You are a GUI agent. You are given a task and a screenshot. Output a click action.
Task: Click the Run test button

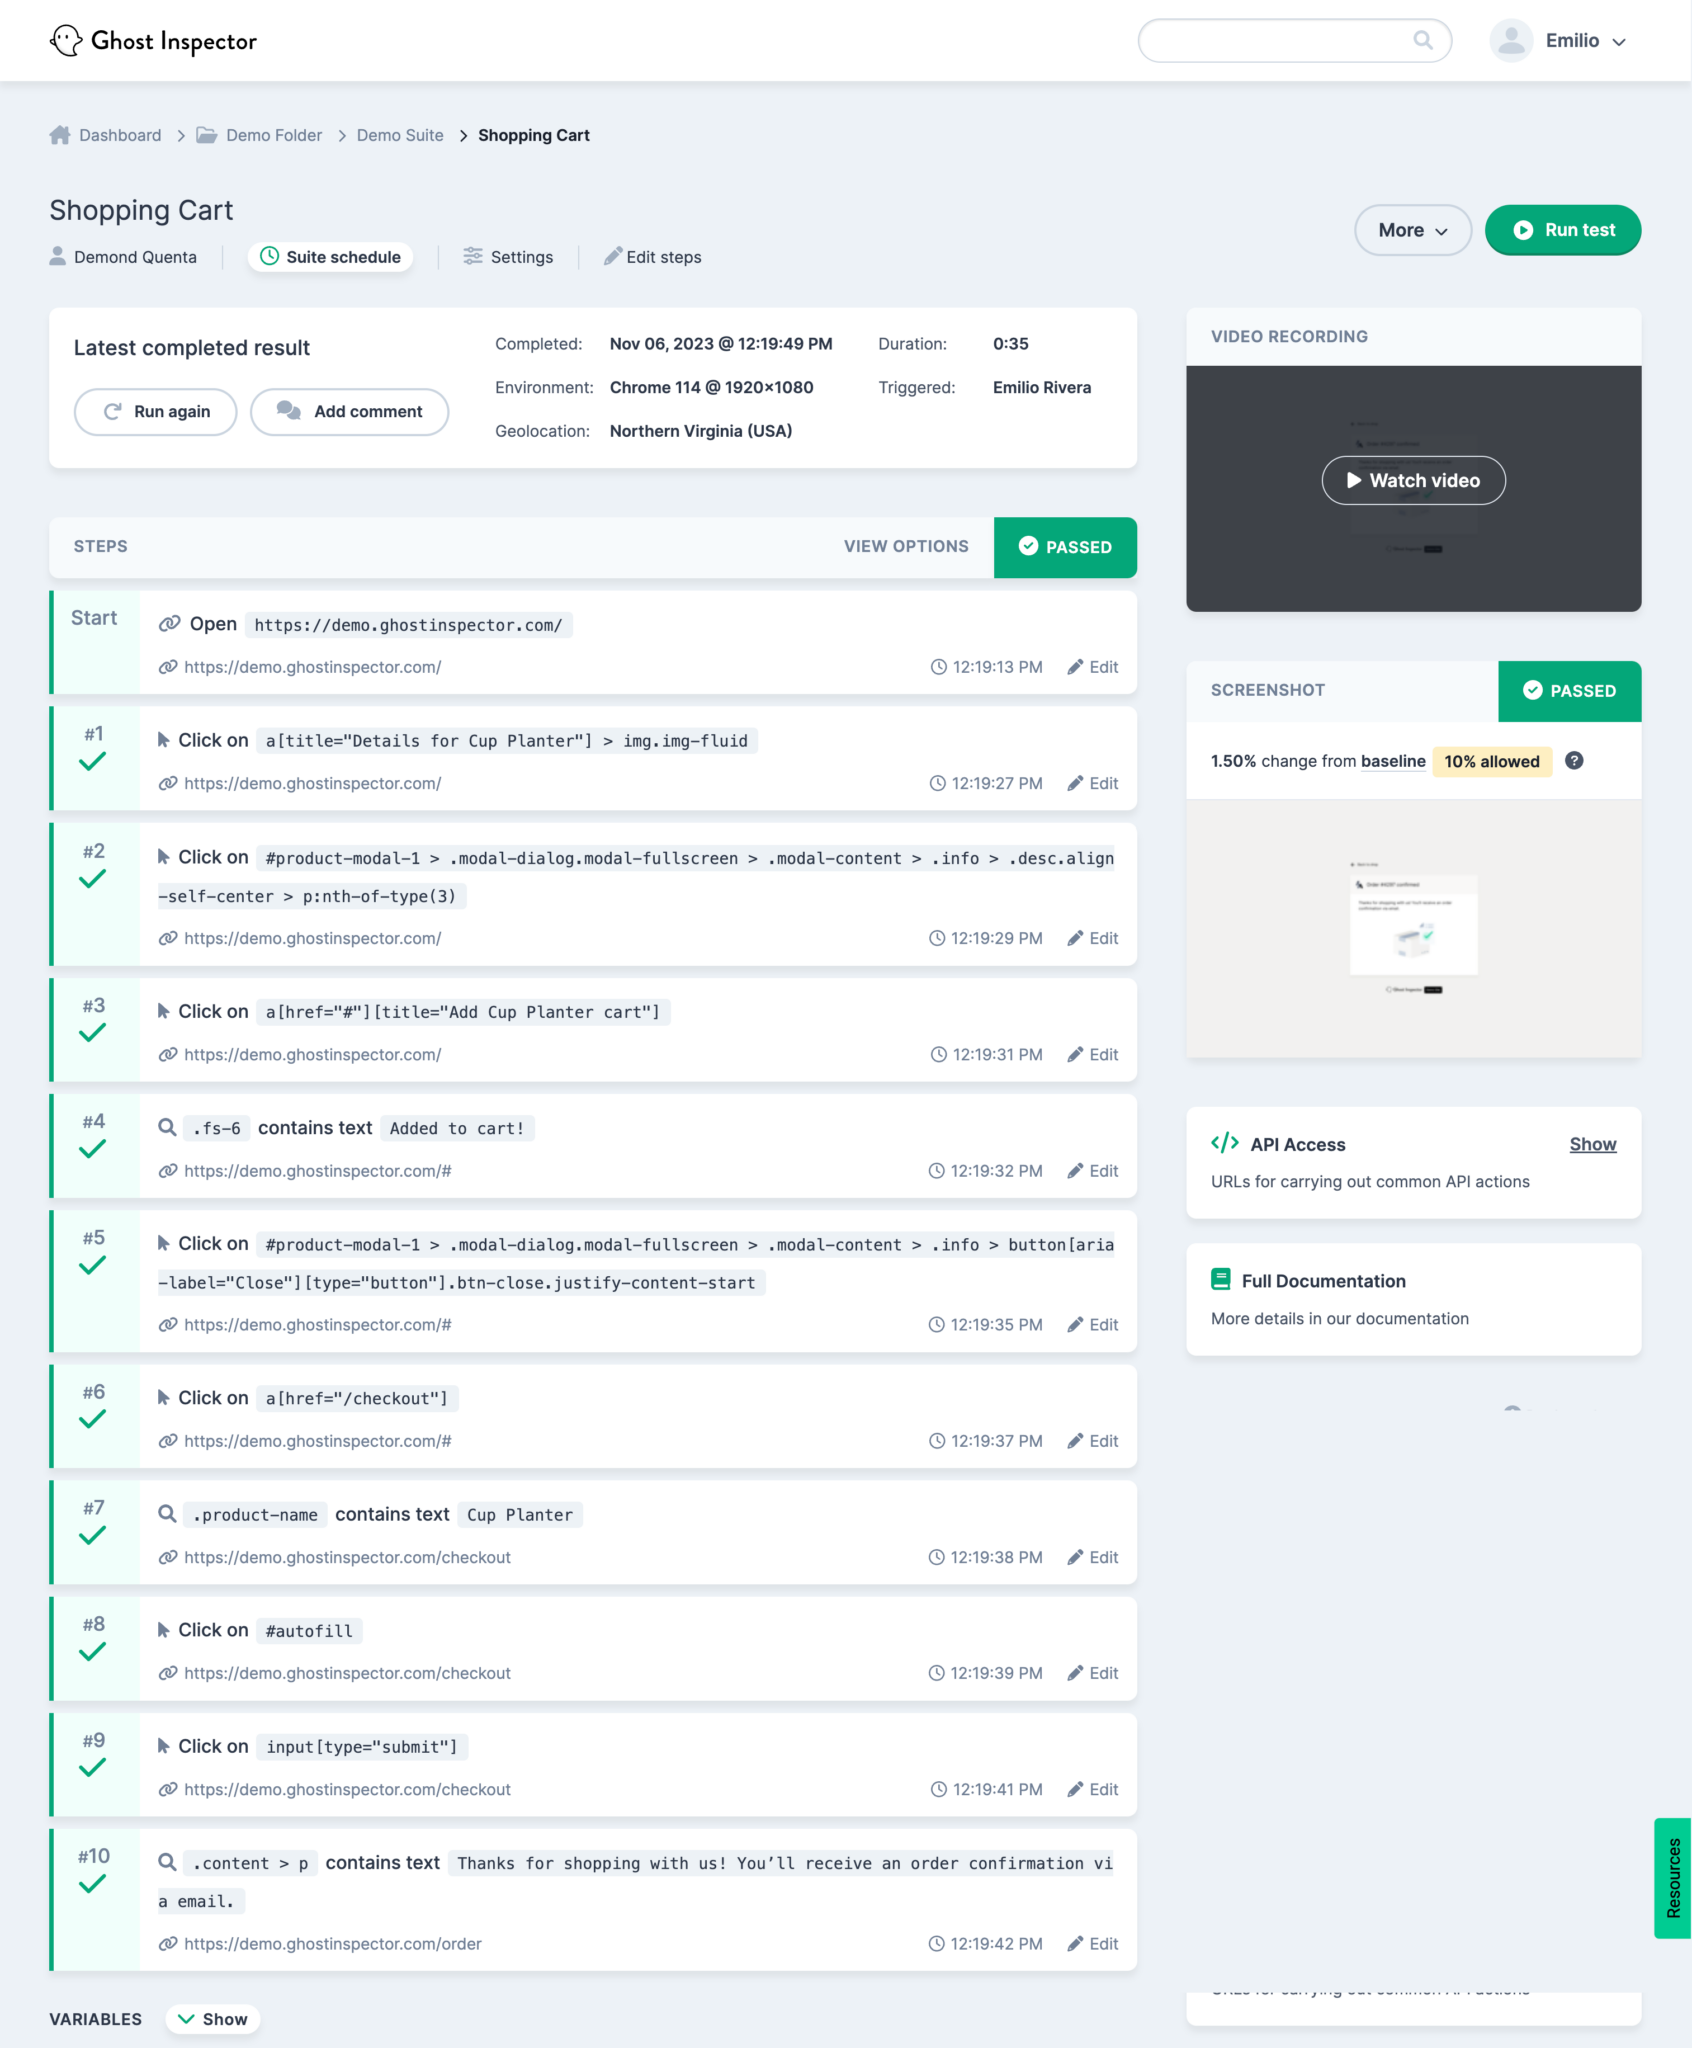(x=1563, y=230)
